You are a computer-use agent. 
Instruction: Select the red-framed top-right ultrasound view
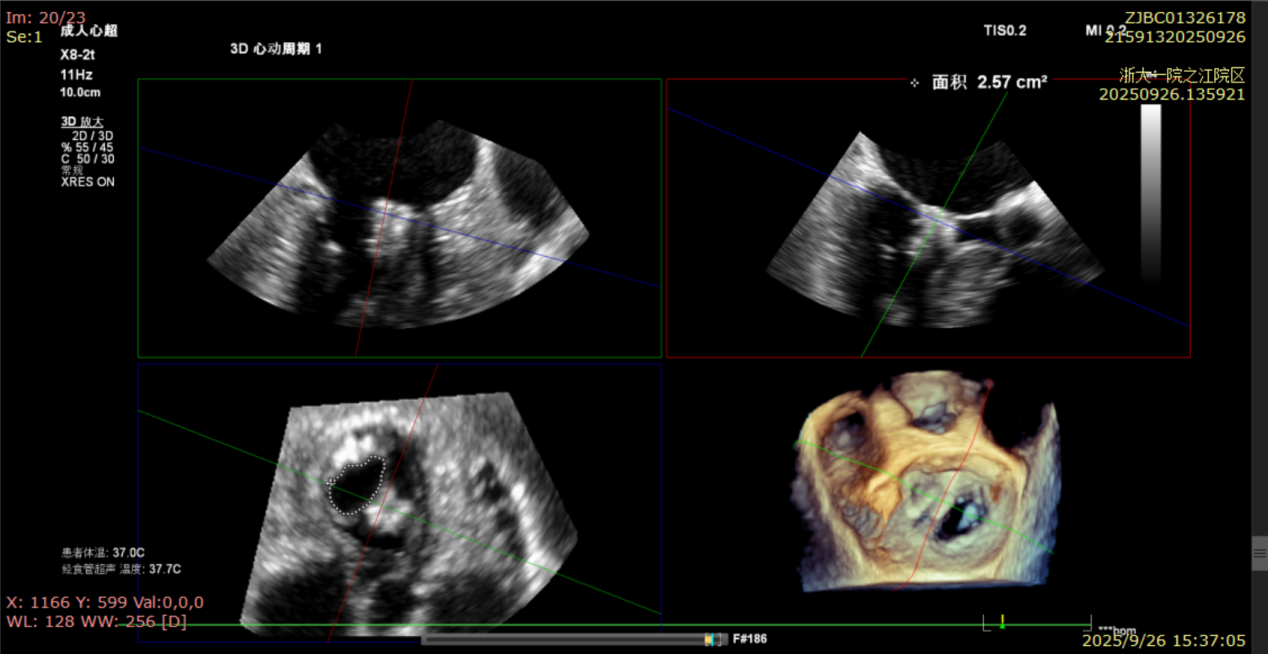click(928, 218)
